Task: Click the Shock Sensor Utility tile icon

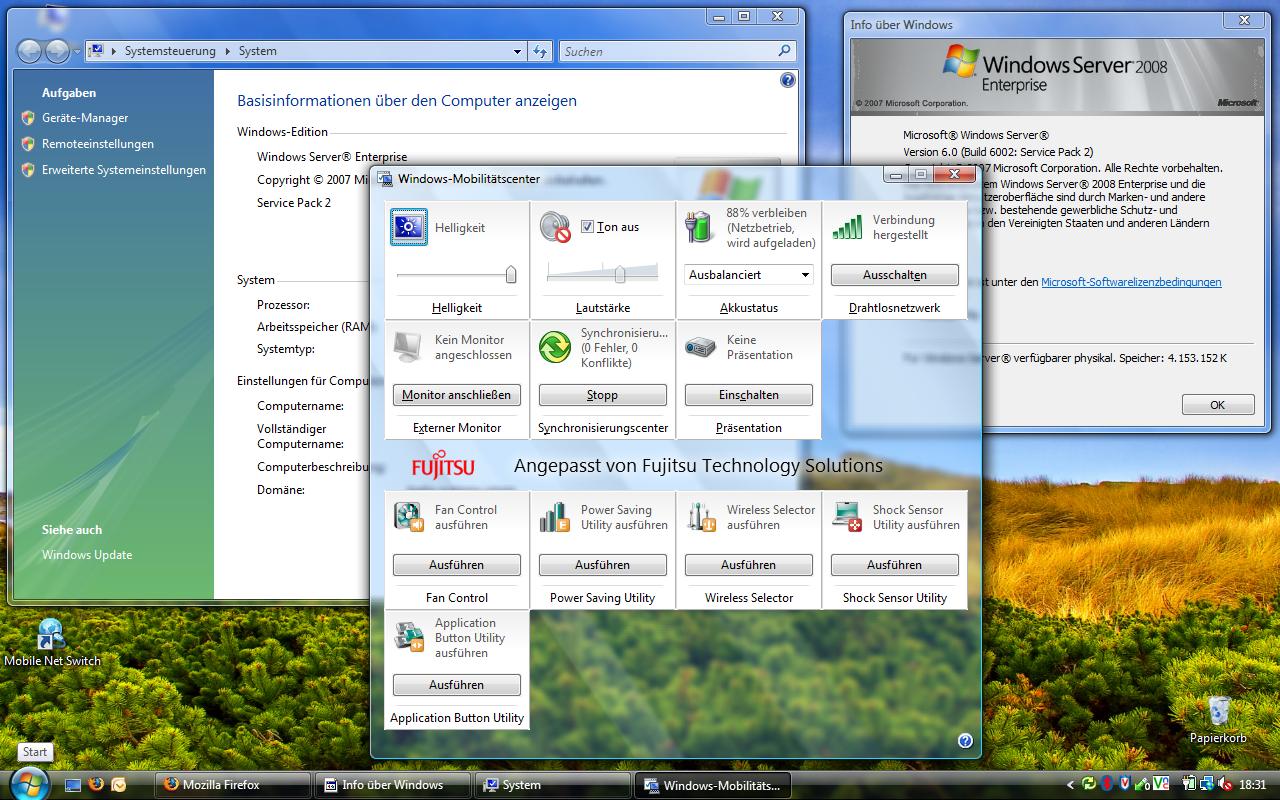Action: 847,517
